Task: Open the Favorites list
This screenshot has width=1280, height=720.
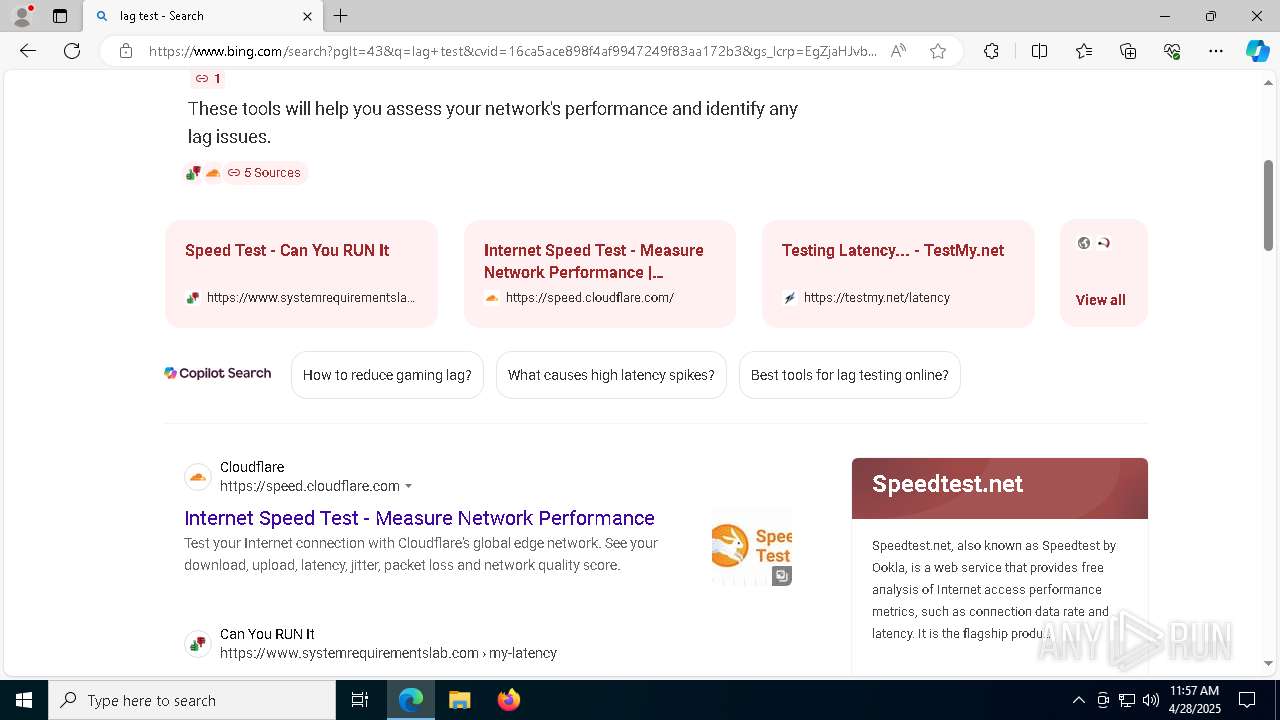Action: pyautogui.click(x=1084, y=51)
